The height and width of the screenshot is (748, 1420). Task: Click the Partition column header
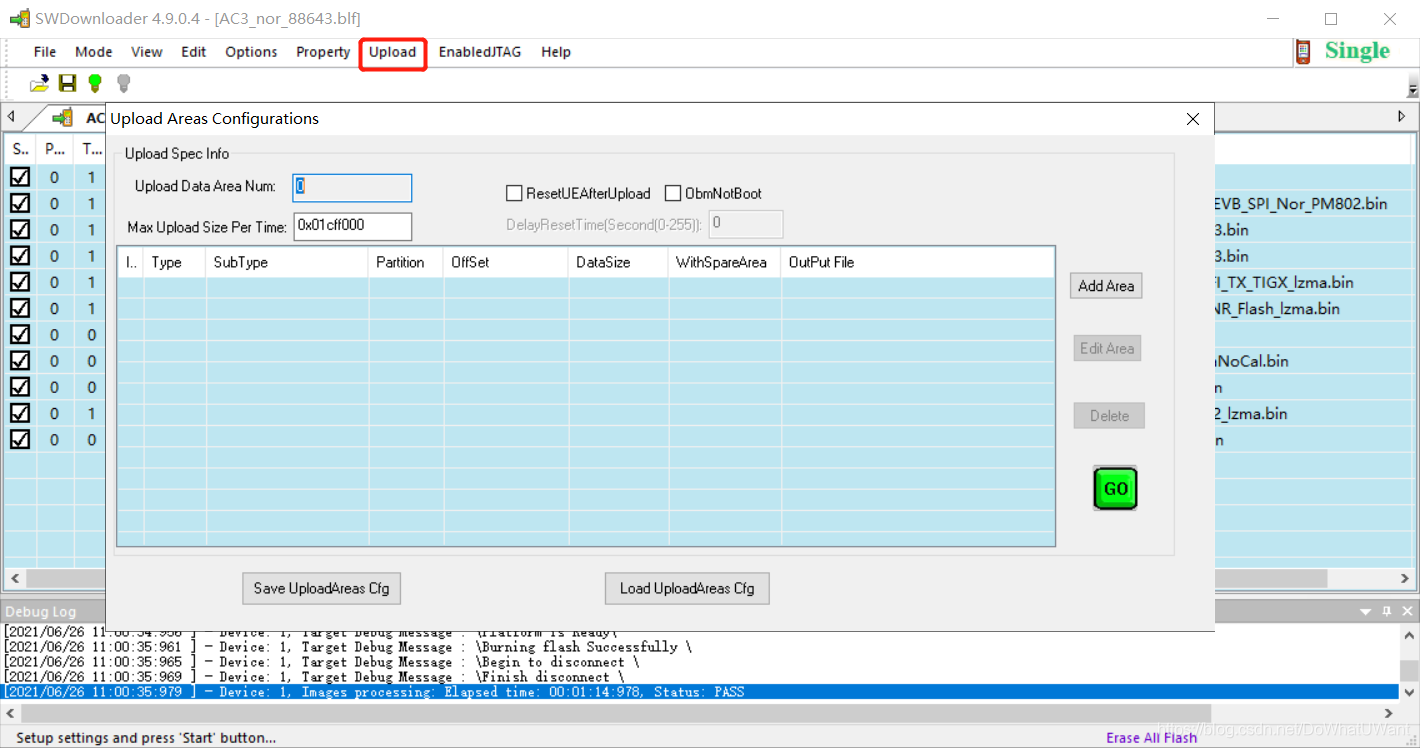(x=406, y=263)
